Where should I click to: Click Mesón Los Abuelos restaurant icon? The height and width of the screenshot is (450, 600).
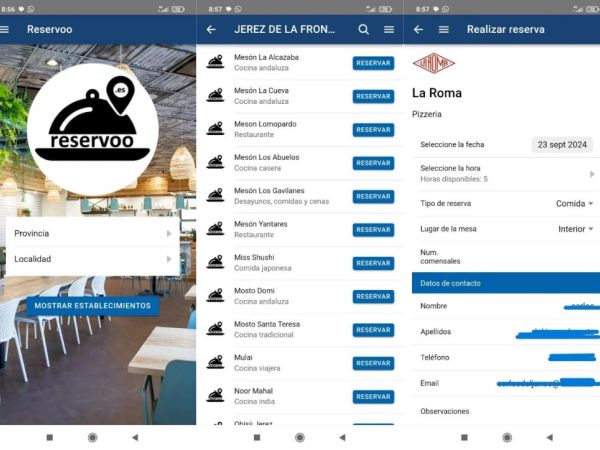coord(215,162)
